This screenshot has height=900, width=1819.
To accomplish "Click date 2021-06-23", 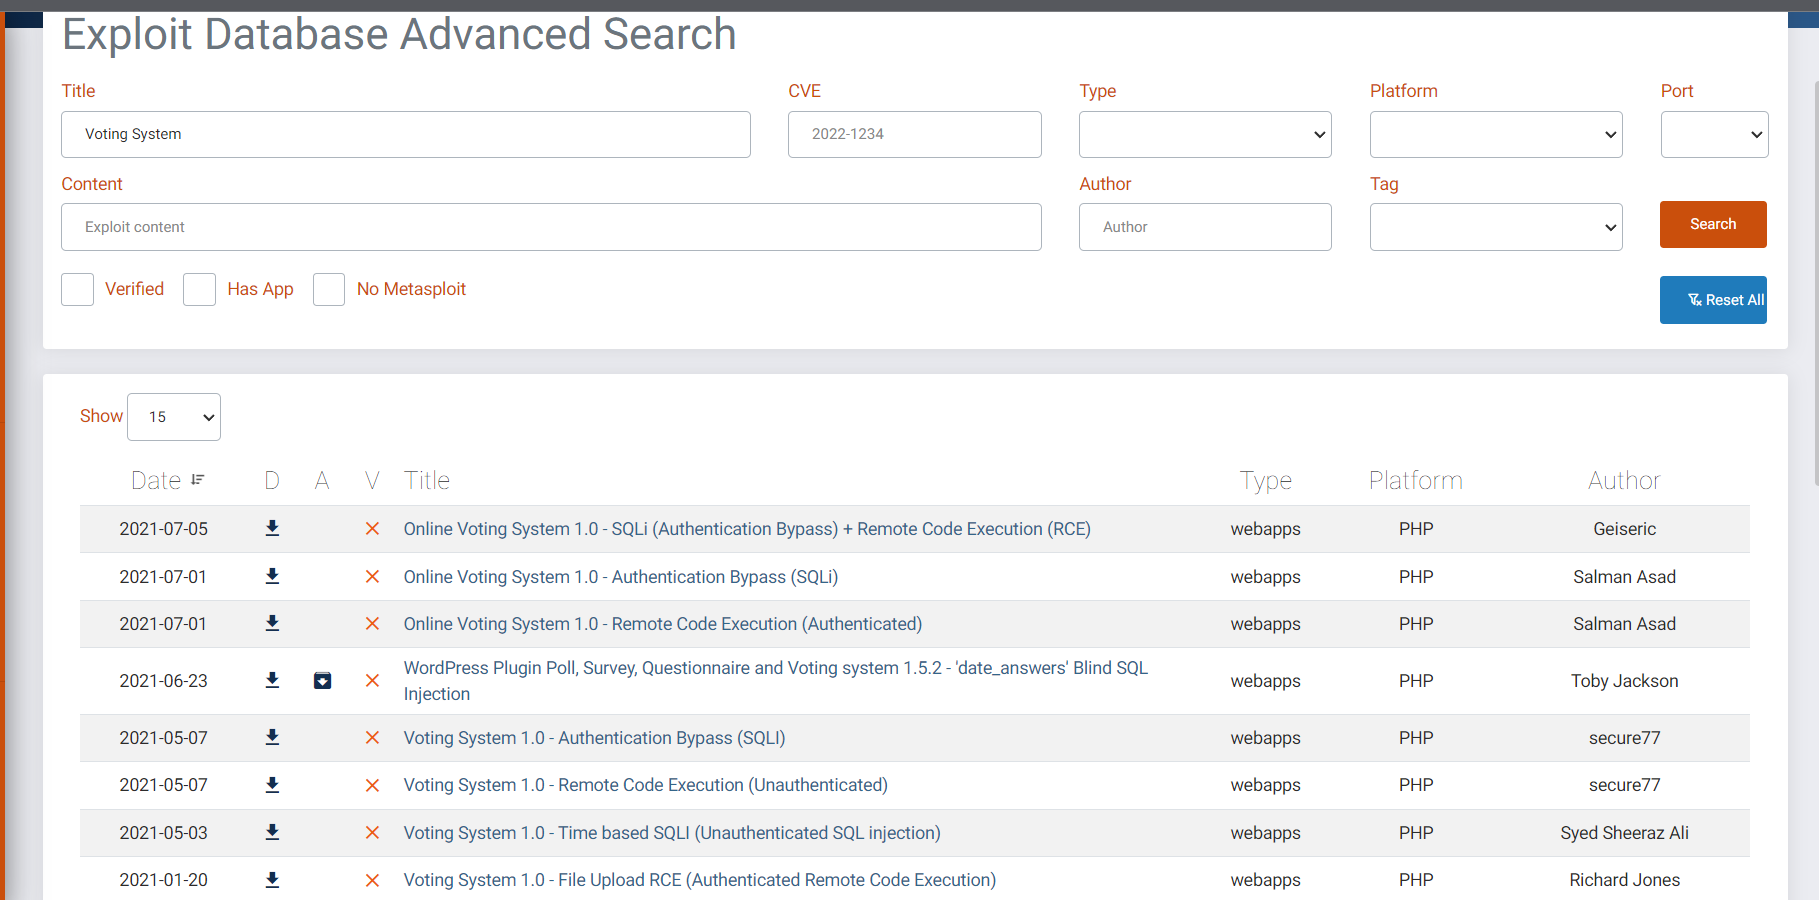I will point(164,681).
